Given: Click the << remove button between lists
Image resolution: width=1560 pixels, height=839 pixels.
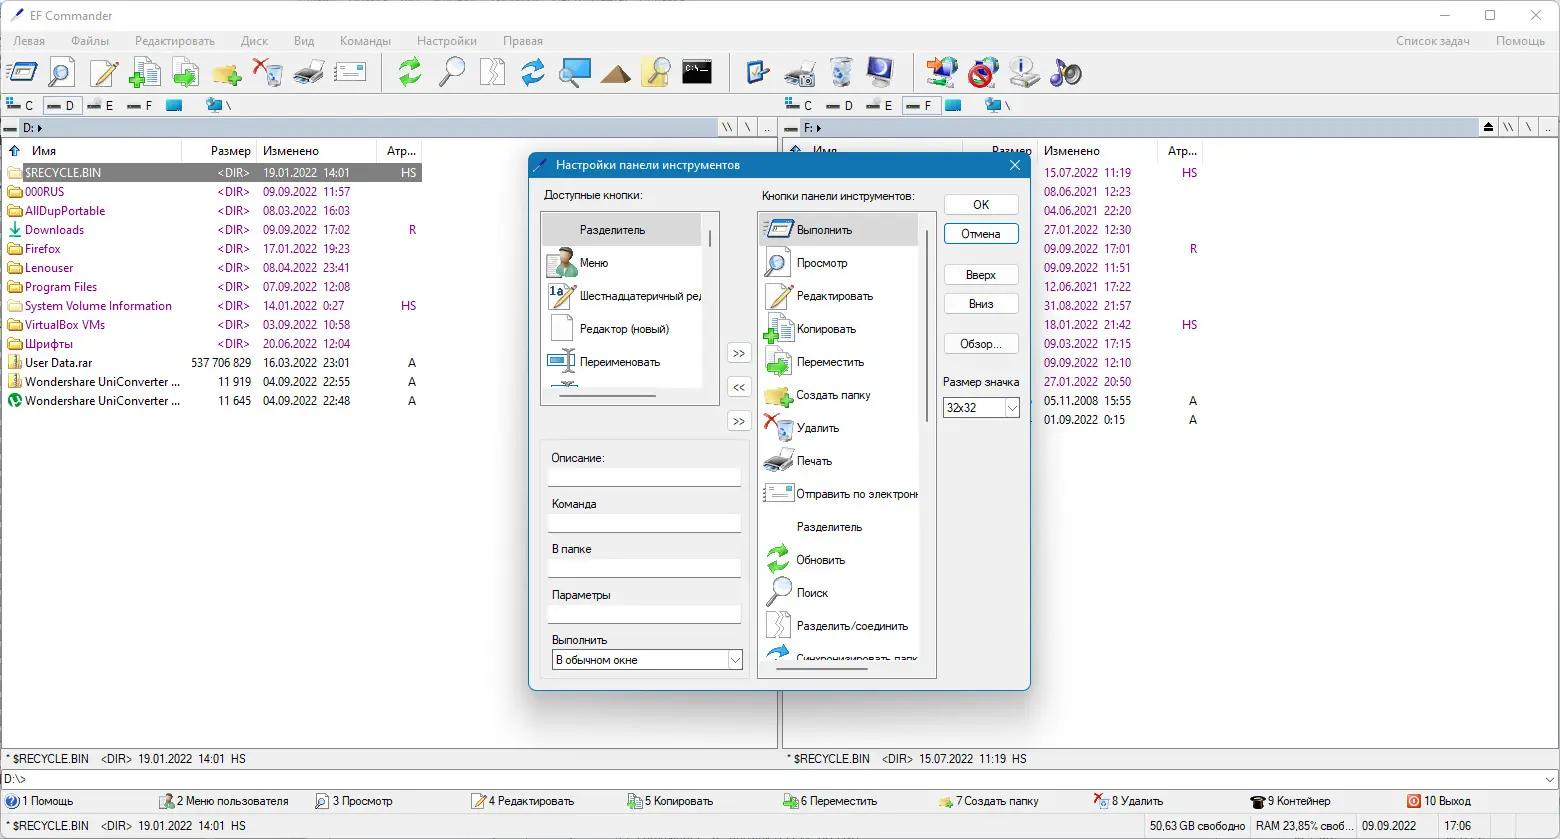Looking at the screenshot, I should click(739, 387).
